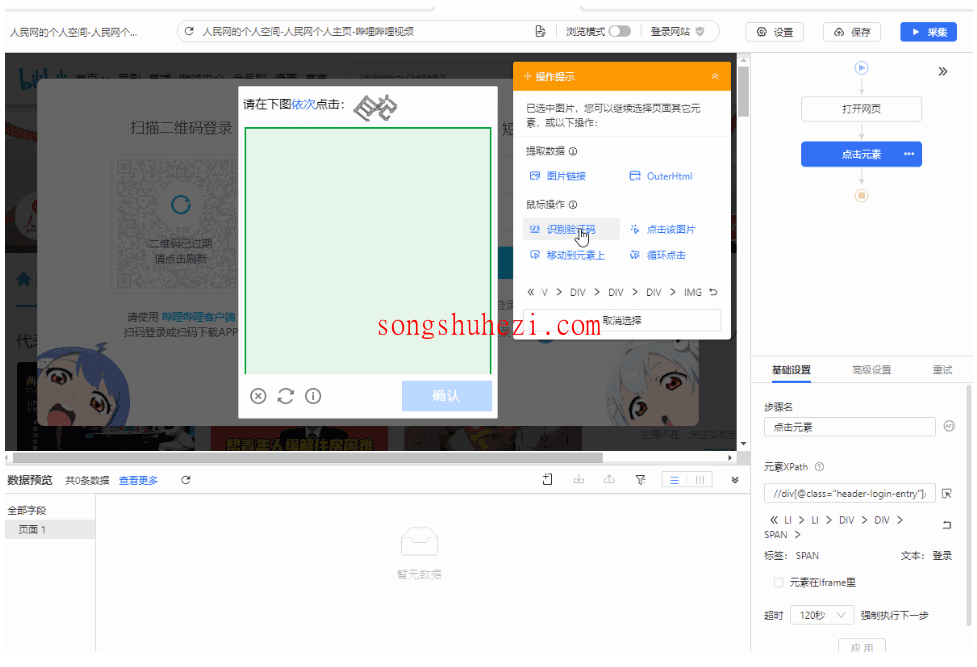Select the 打开网页 workflow step
The image size is (977, 667).
pos(861,109)
